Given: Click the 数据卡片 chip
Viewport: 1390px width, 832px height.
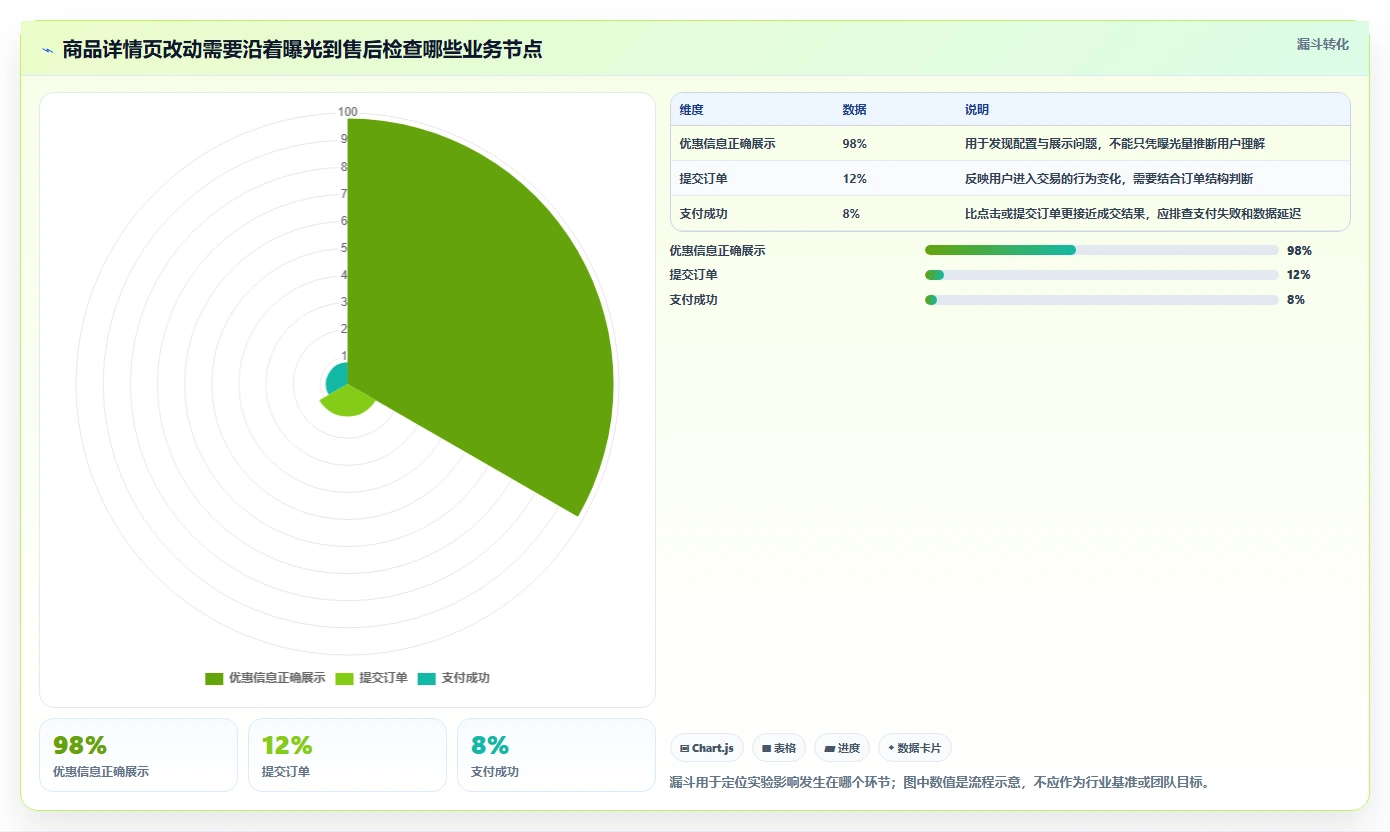Looking at the screenshot, I should (x=915, y=748).
